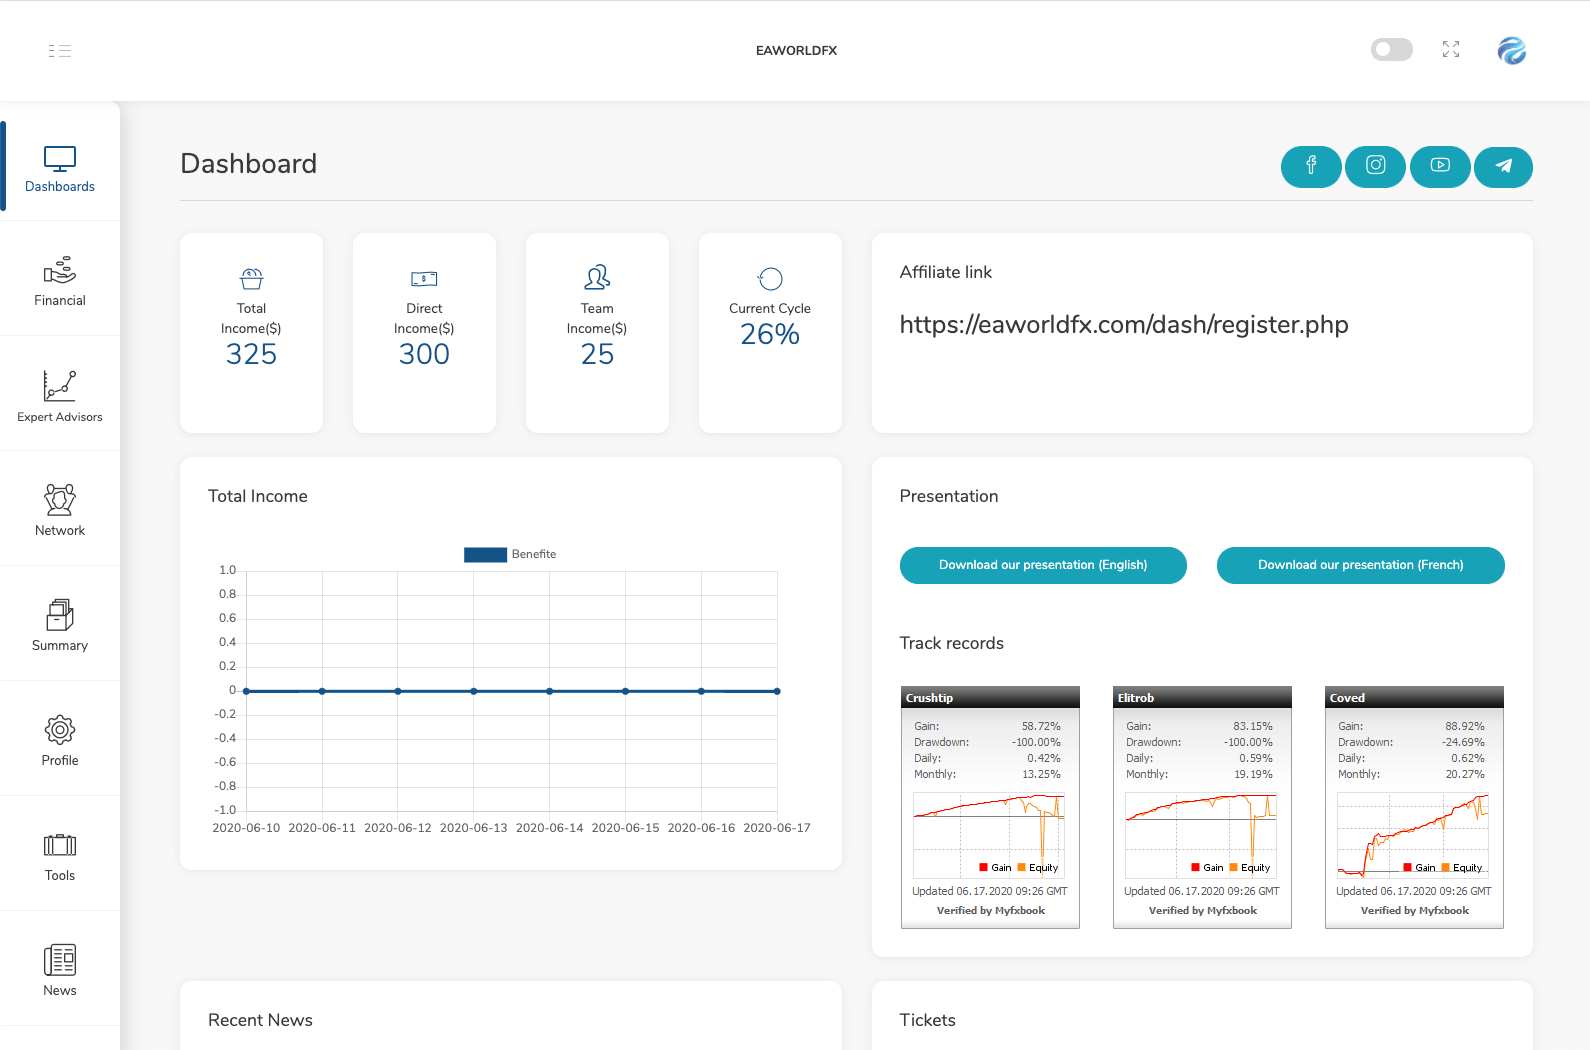Go to the Network sidebar section
Image resolution: width=1590 pixels, height=1050 pixels.
(60, 510)
